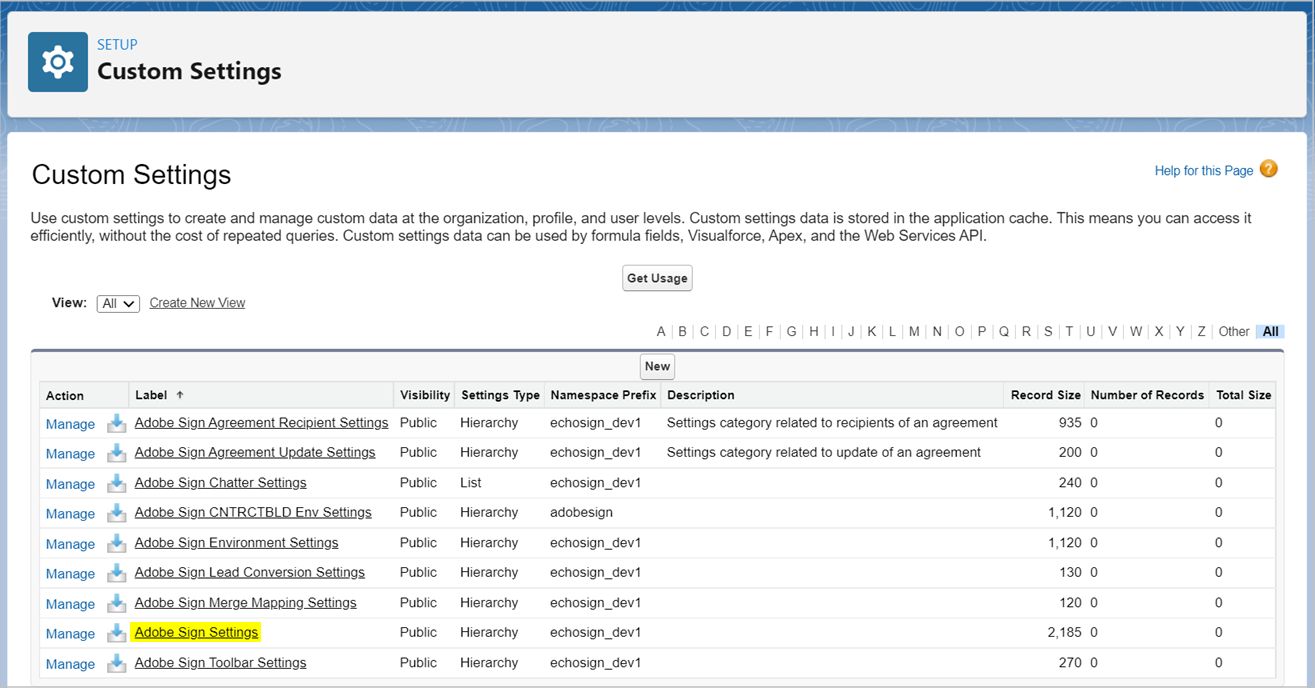Click download icon for Adobe Sign Merge Mapping Settings
1315x688 pixels.
click(117, 603)
